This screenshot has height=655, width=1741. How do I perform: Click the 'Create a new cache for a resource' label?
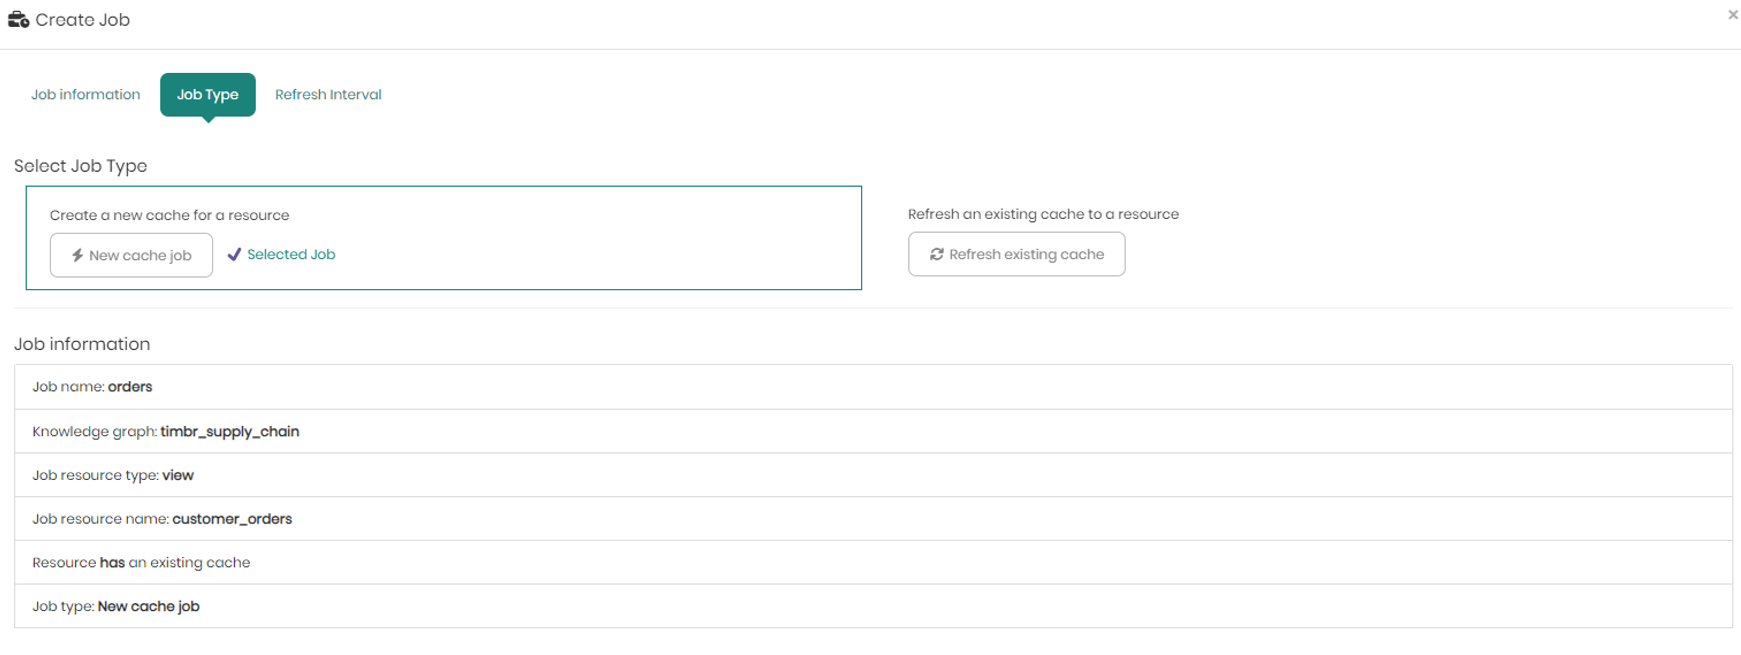[169, 215]
